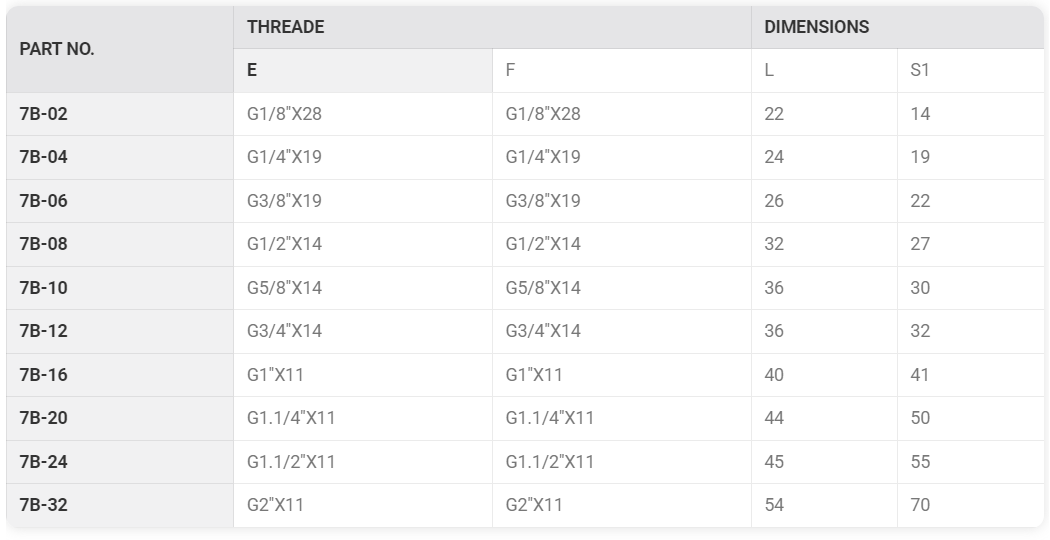1050x540 pixels.
Task: Select part number 7B-24
Action: (x=120, y=462)
